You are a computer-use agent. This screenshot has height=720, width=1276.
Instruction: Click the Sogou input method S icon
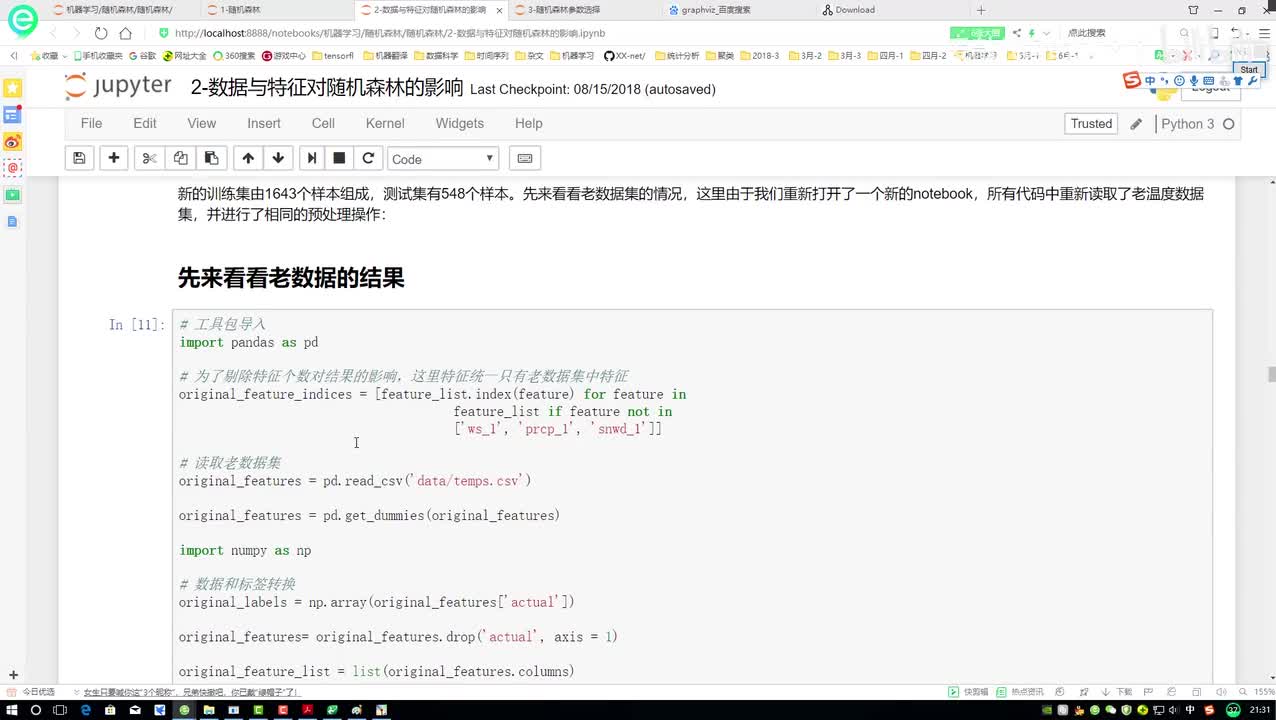[x=1132, y=80]
